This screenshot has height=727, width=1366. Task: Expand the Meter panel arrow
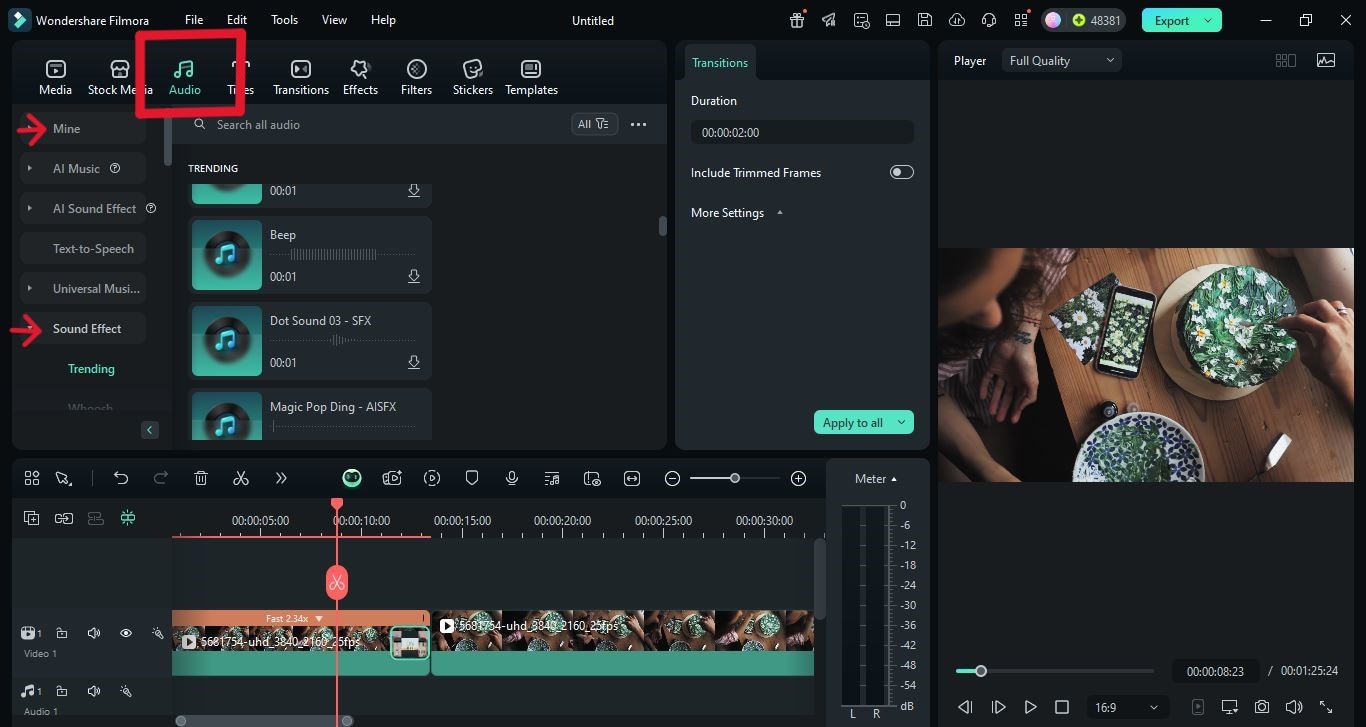pos(894,479)
